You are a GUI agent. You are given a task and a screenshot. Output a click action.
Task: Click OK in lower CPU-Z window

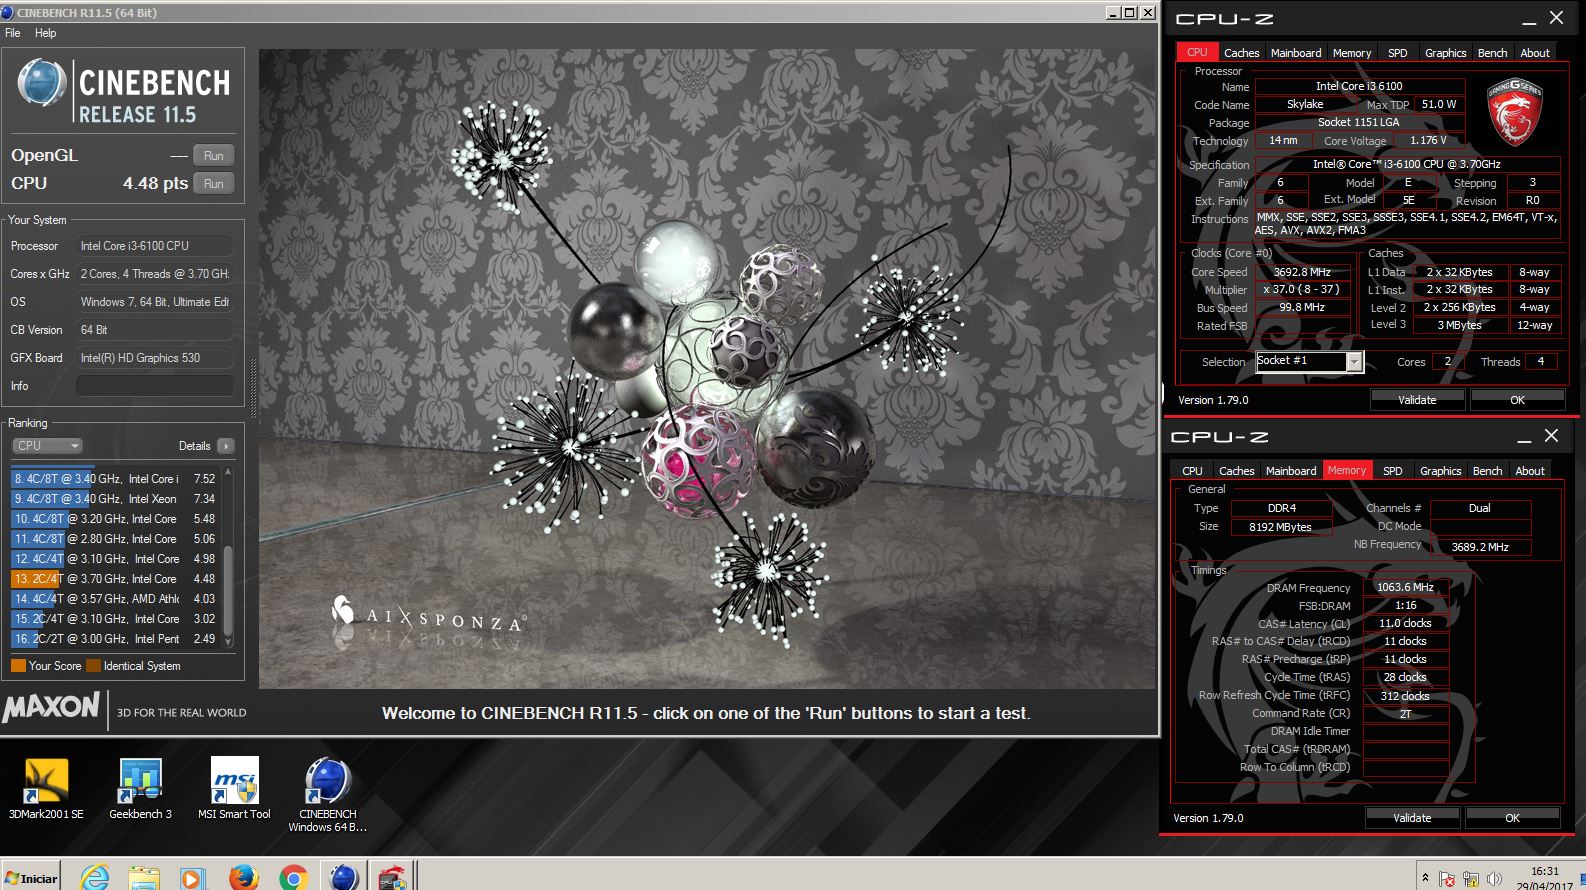tap(1512, 818)
